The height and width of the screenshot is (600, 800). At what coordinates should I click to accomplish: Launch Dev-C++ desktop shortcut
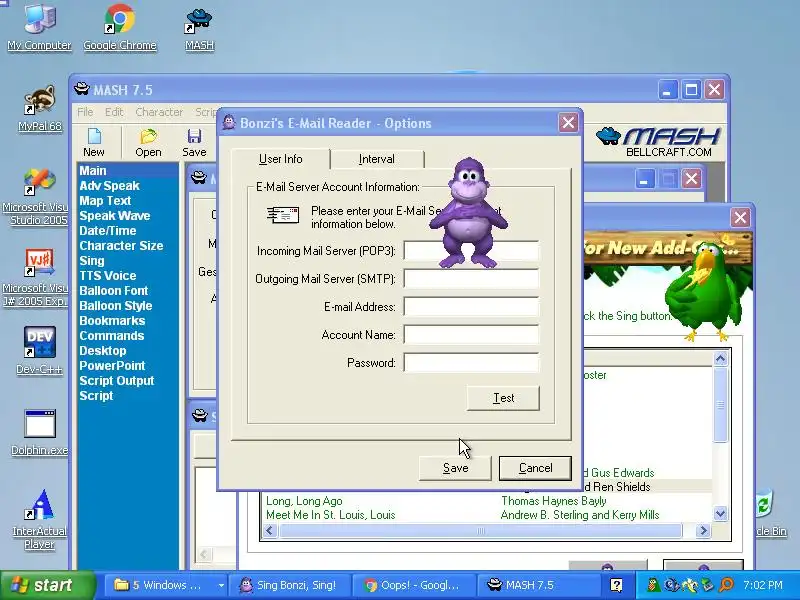point(39,351)
